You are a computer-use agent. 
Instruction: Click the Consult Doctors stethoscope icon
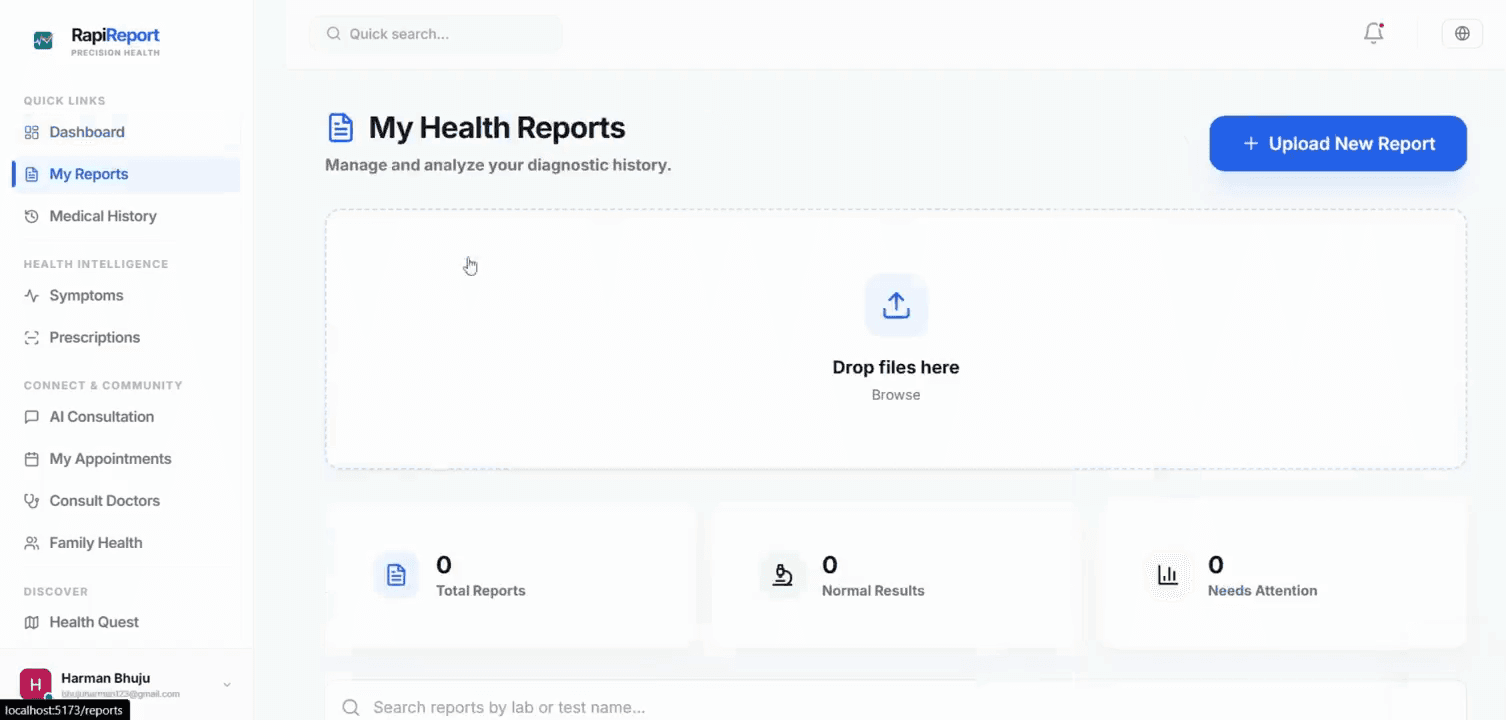[32, 501]
